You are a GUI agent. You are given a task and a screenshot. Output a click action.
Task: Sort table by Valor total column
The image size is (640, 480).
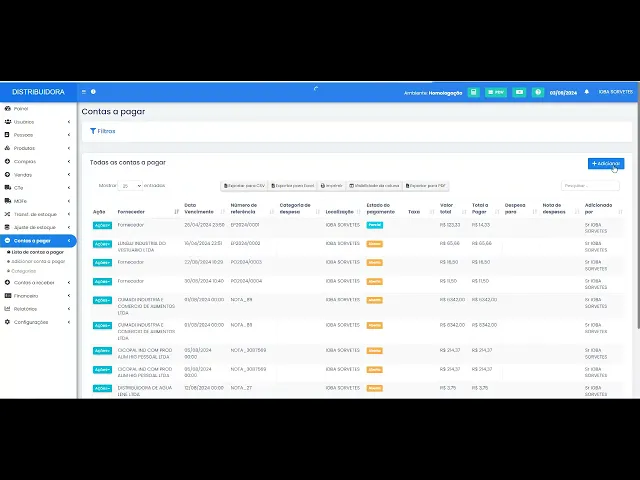tap(453, 209)
